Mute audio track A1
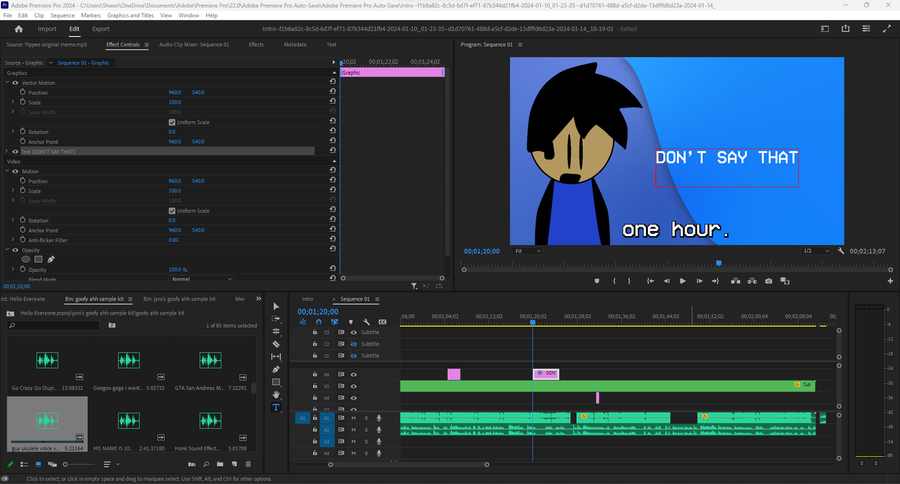This screenshot has width=900, height=484. (354, 418)
